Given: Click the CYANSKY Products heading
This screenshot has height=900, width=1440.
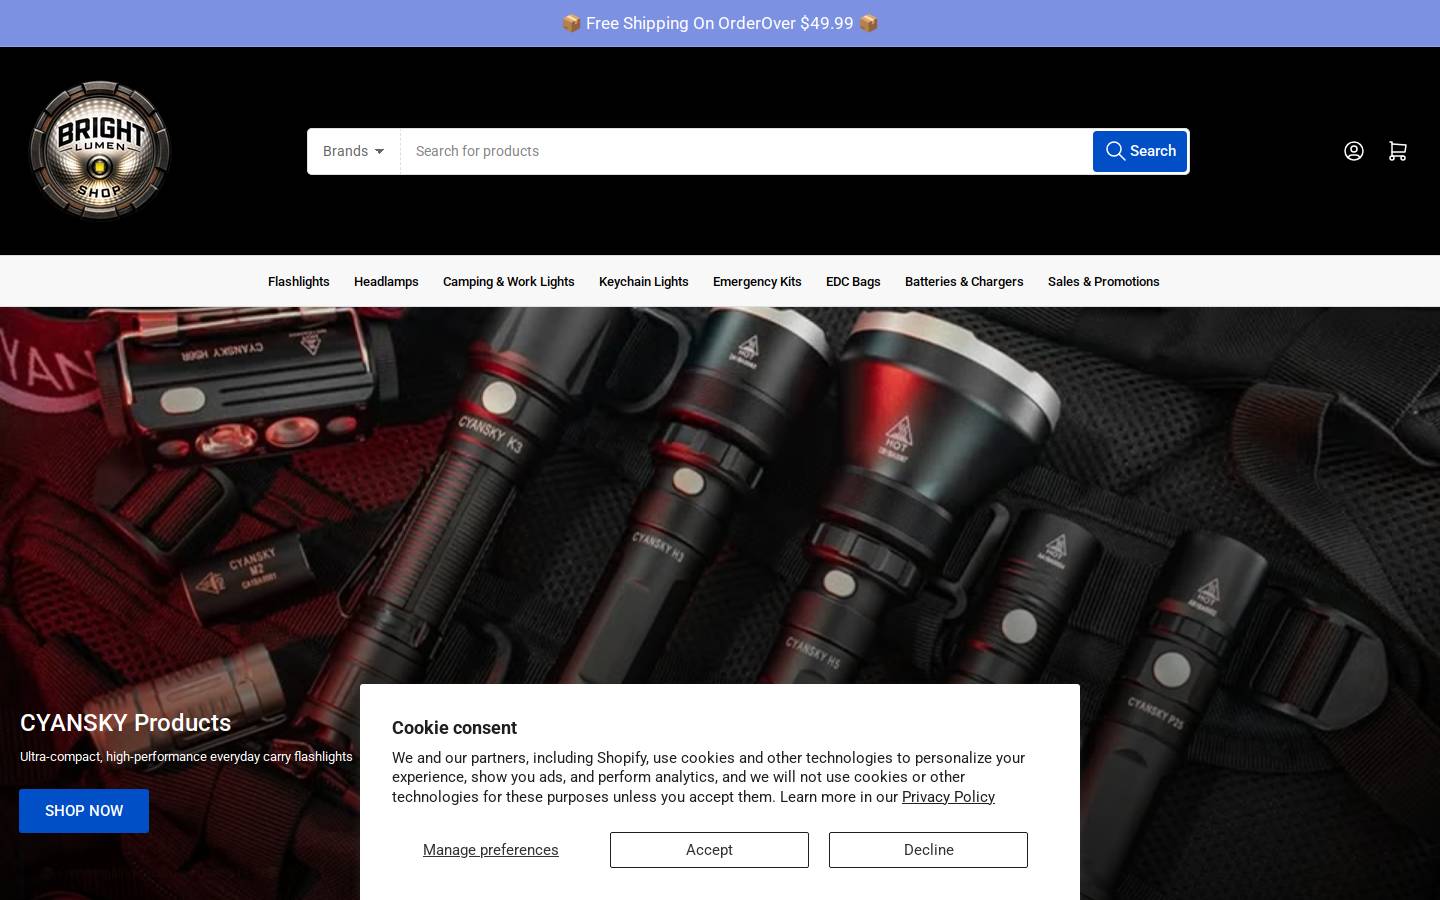Looking at the screenshot, I should 125,723.
